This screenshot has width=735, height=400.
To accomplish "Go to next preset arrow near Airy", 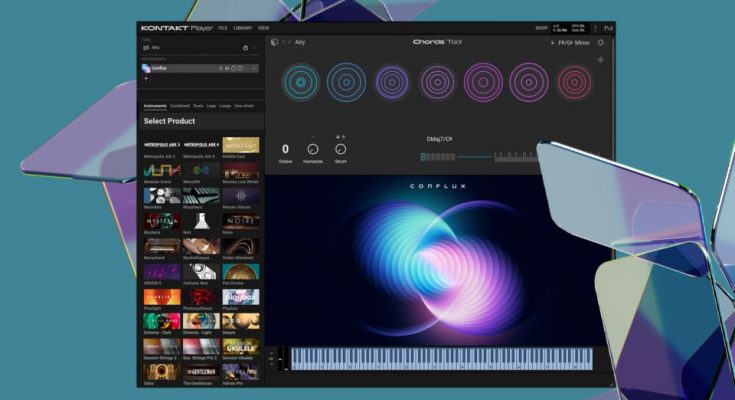I will (289, 42).
